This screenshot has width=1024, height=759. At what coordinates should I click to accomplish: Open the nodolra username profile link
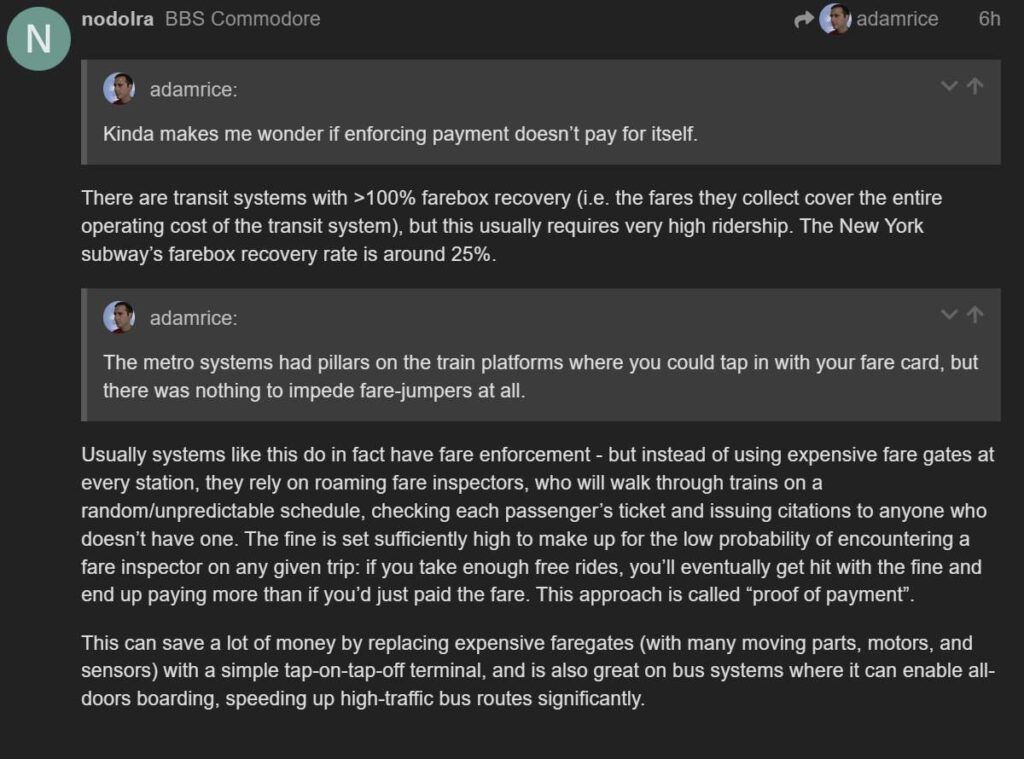pyautogui.click(x=117, y=19)
